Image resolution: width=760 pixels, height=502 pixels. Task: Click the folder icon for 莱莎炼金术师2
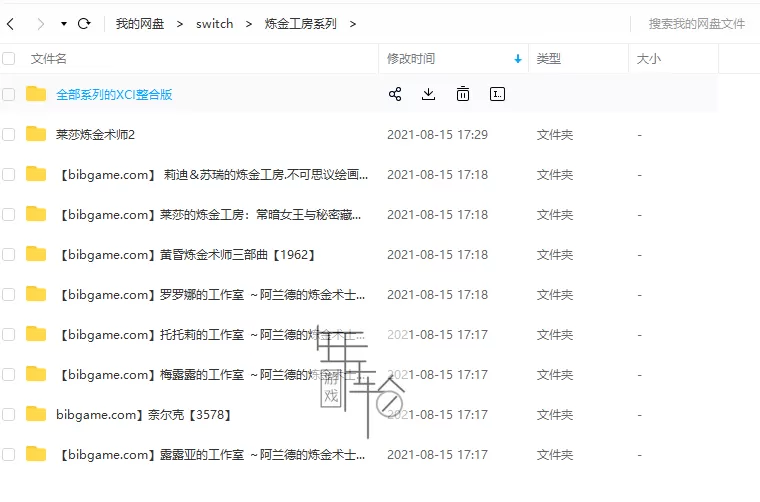(36, 134)
